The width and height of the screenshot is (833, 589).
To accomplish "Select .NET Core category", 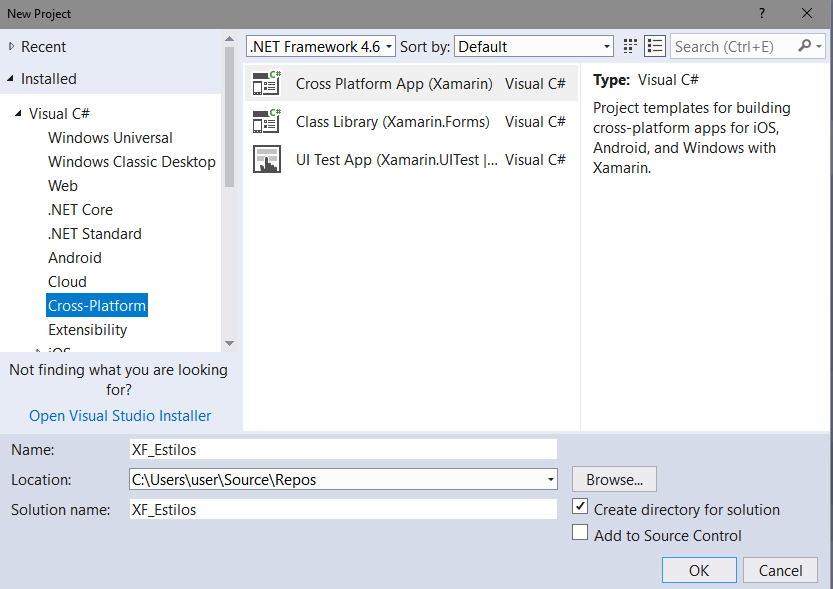I will 80,209.
